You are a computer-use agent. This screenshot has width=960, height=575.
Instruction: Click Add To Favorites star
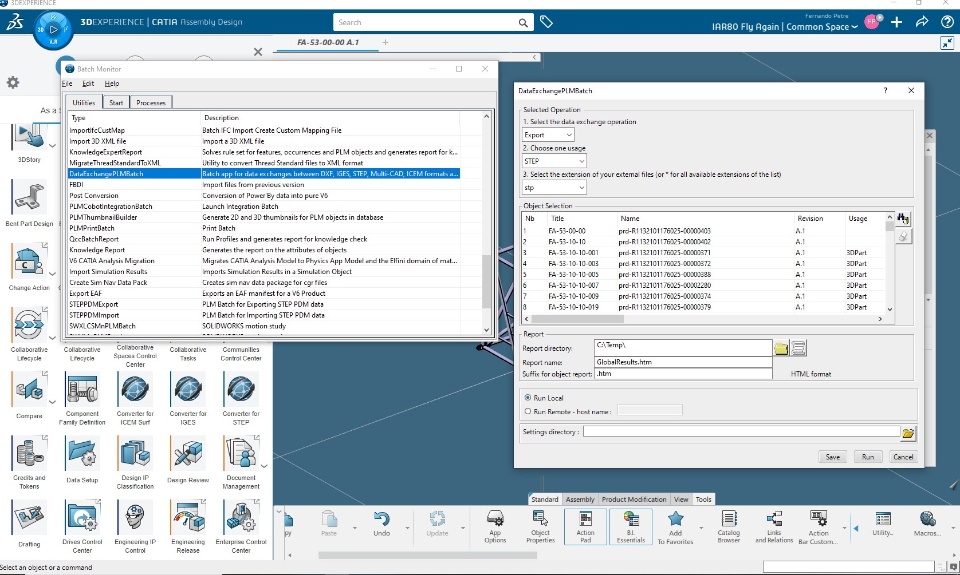tap(675, 527)
